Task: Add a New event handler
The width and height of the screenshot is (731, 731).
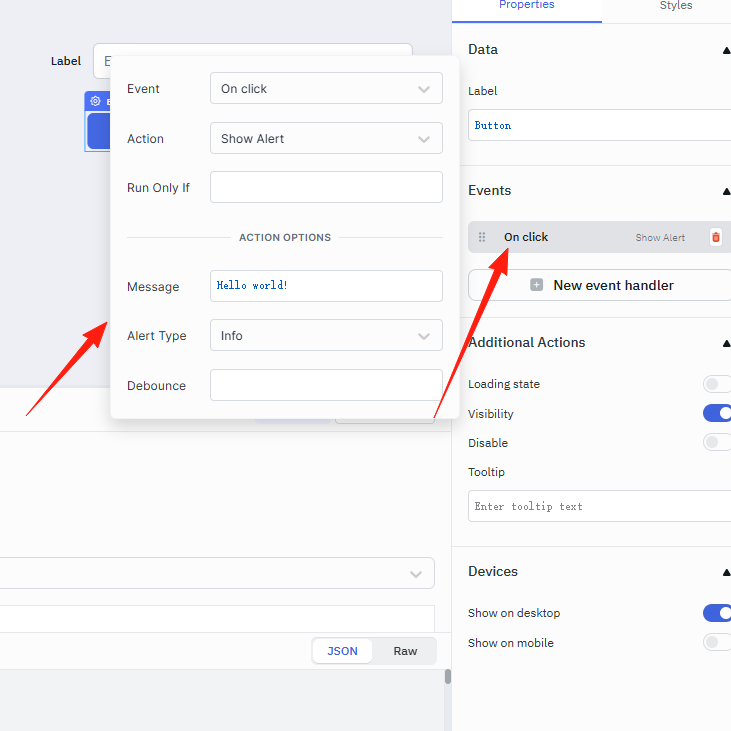Action: coord(600,285)
